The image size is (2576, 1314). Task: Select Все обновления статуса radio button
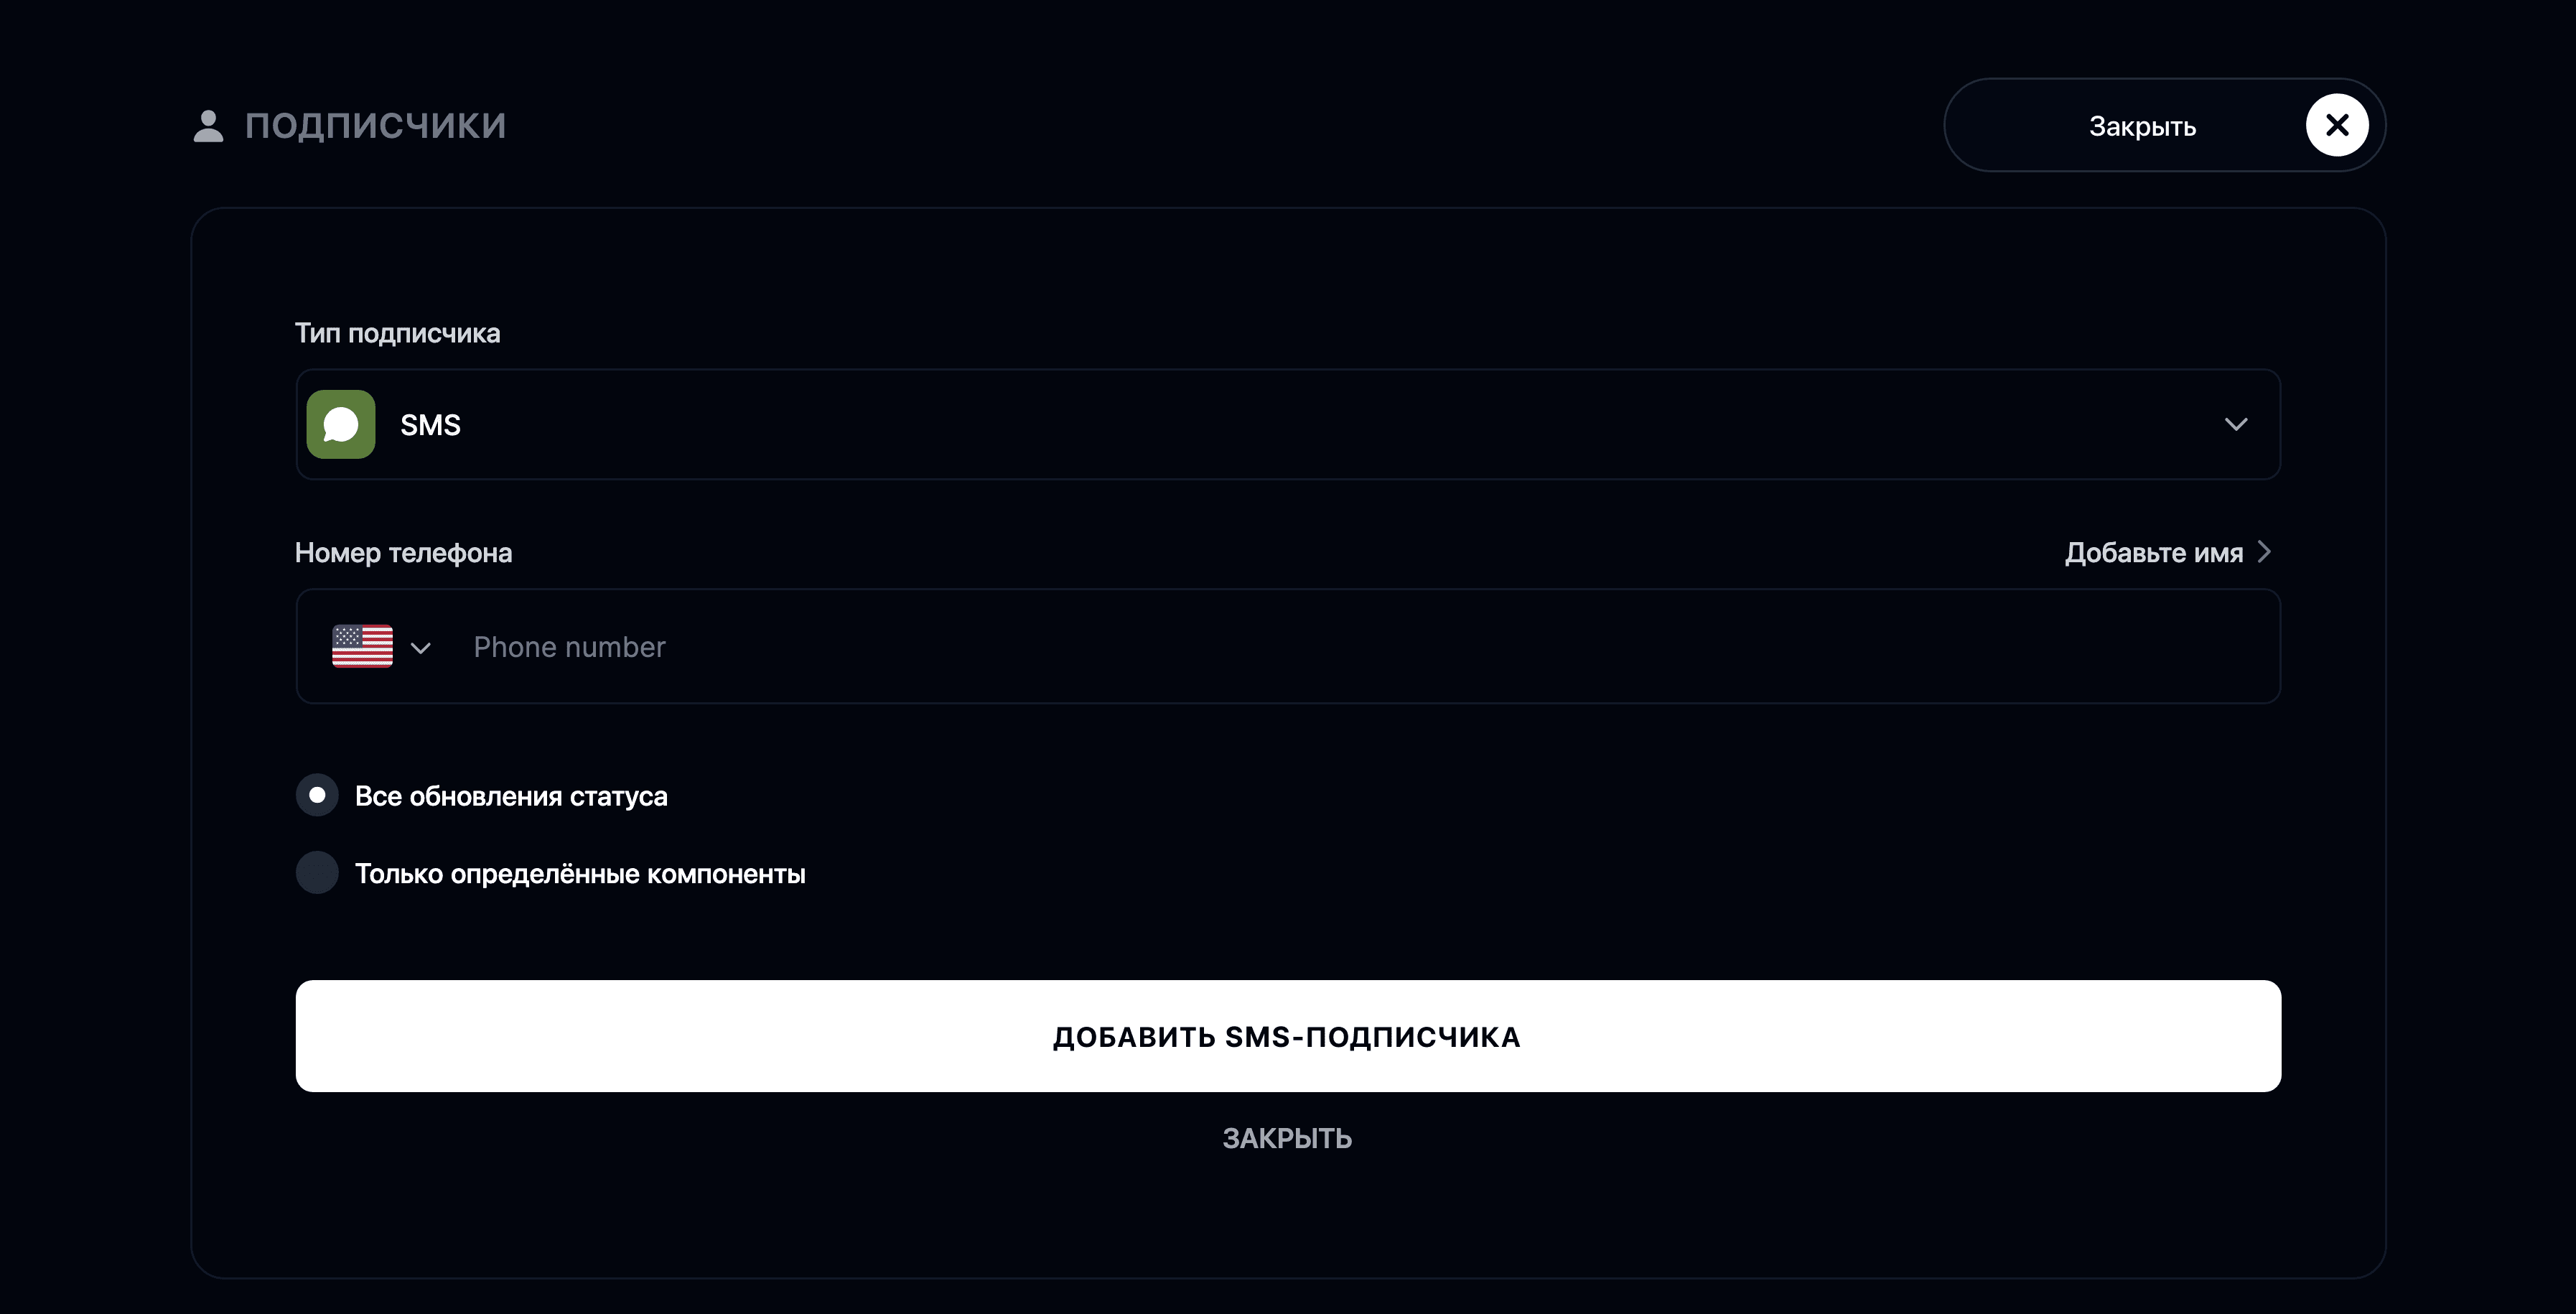317,795
